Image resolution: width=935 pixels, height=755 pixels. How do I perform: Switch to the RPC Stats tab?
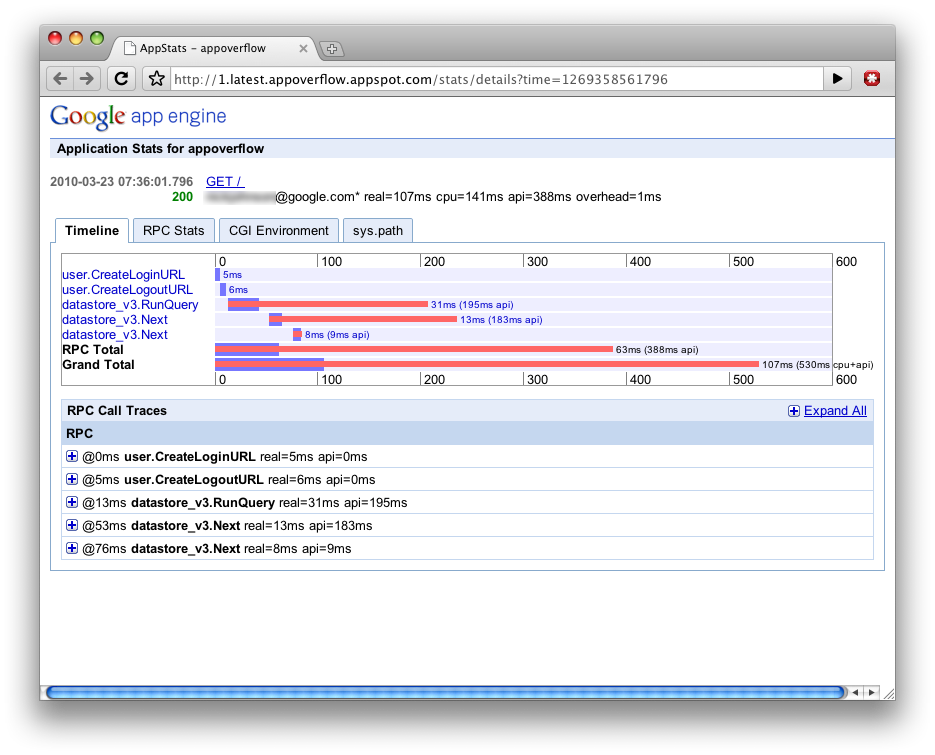[173, 231]
